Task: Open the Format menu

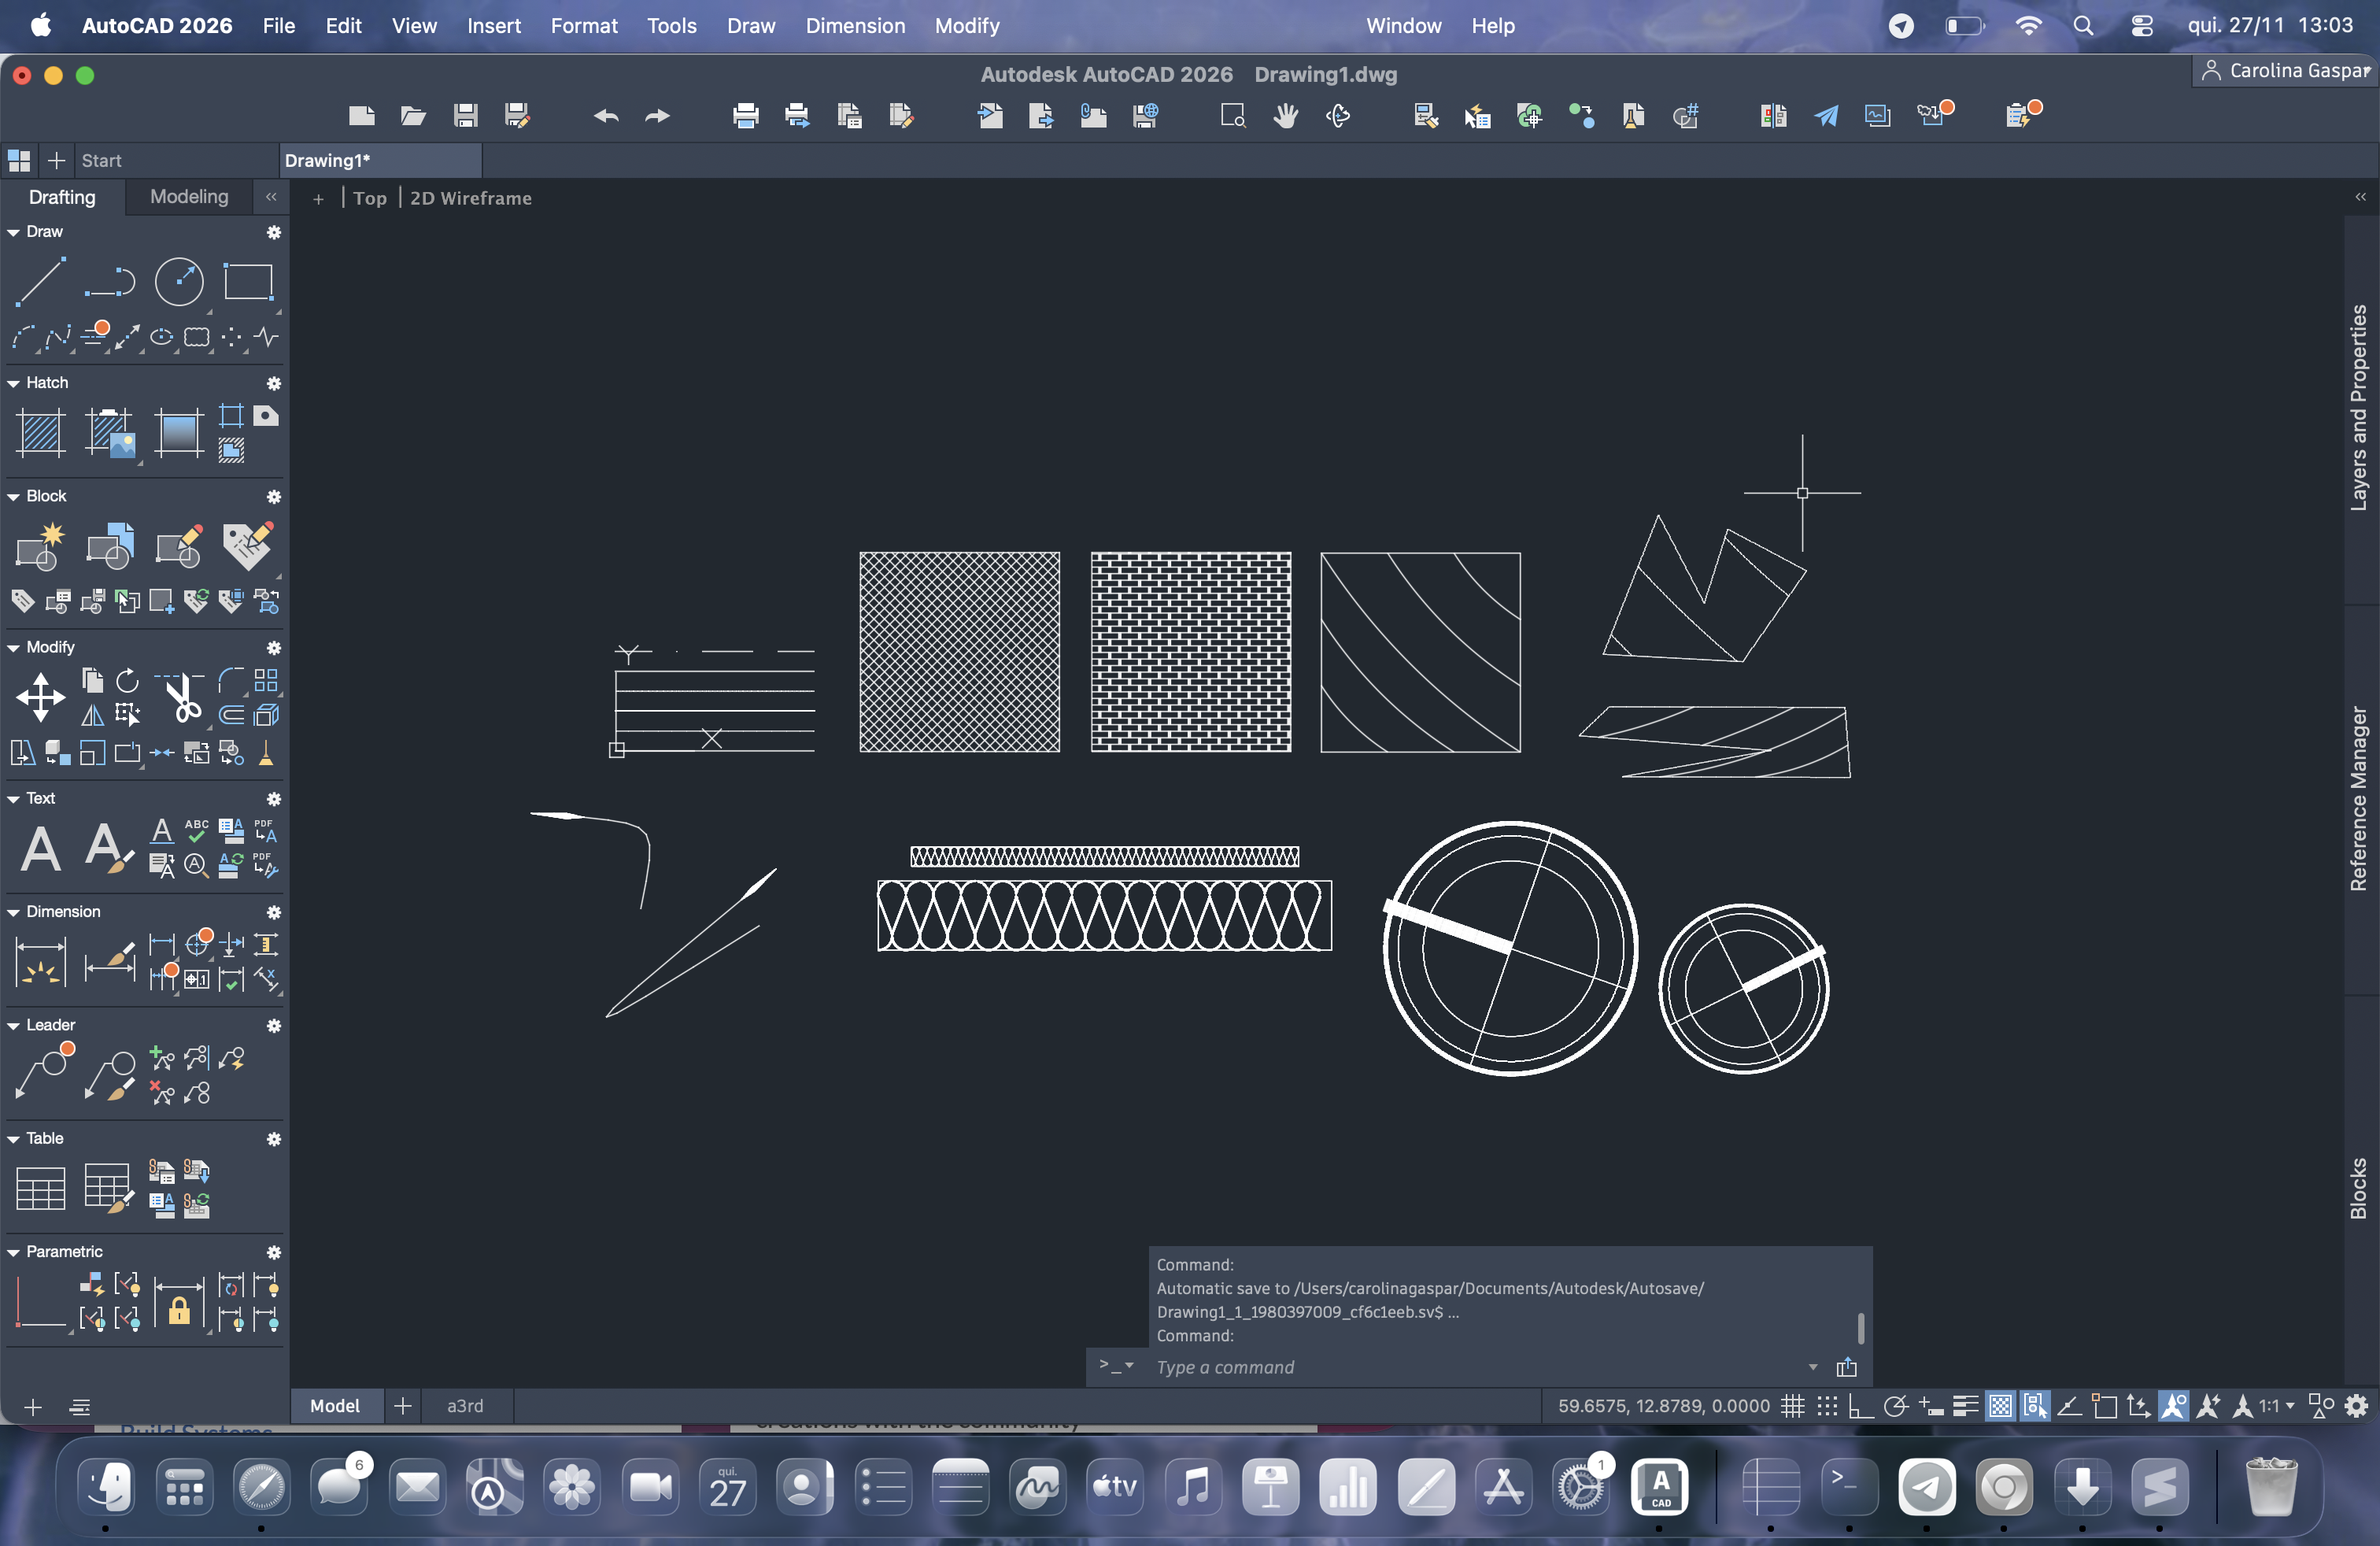Action: pyautogui.click(x=584, y=26)
